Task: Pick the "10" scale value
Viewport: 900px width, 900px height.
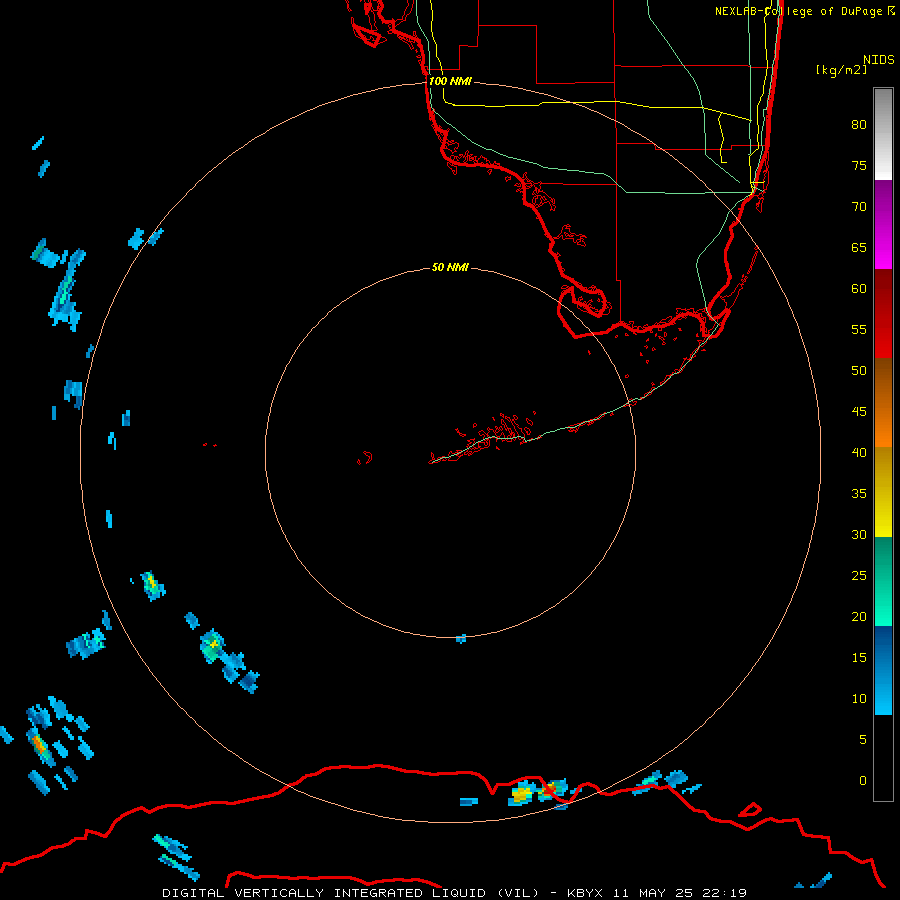Action: pyautogui.click(x=859, y=699)
